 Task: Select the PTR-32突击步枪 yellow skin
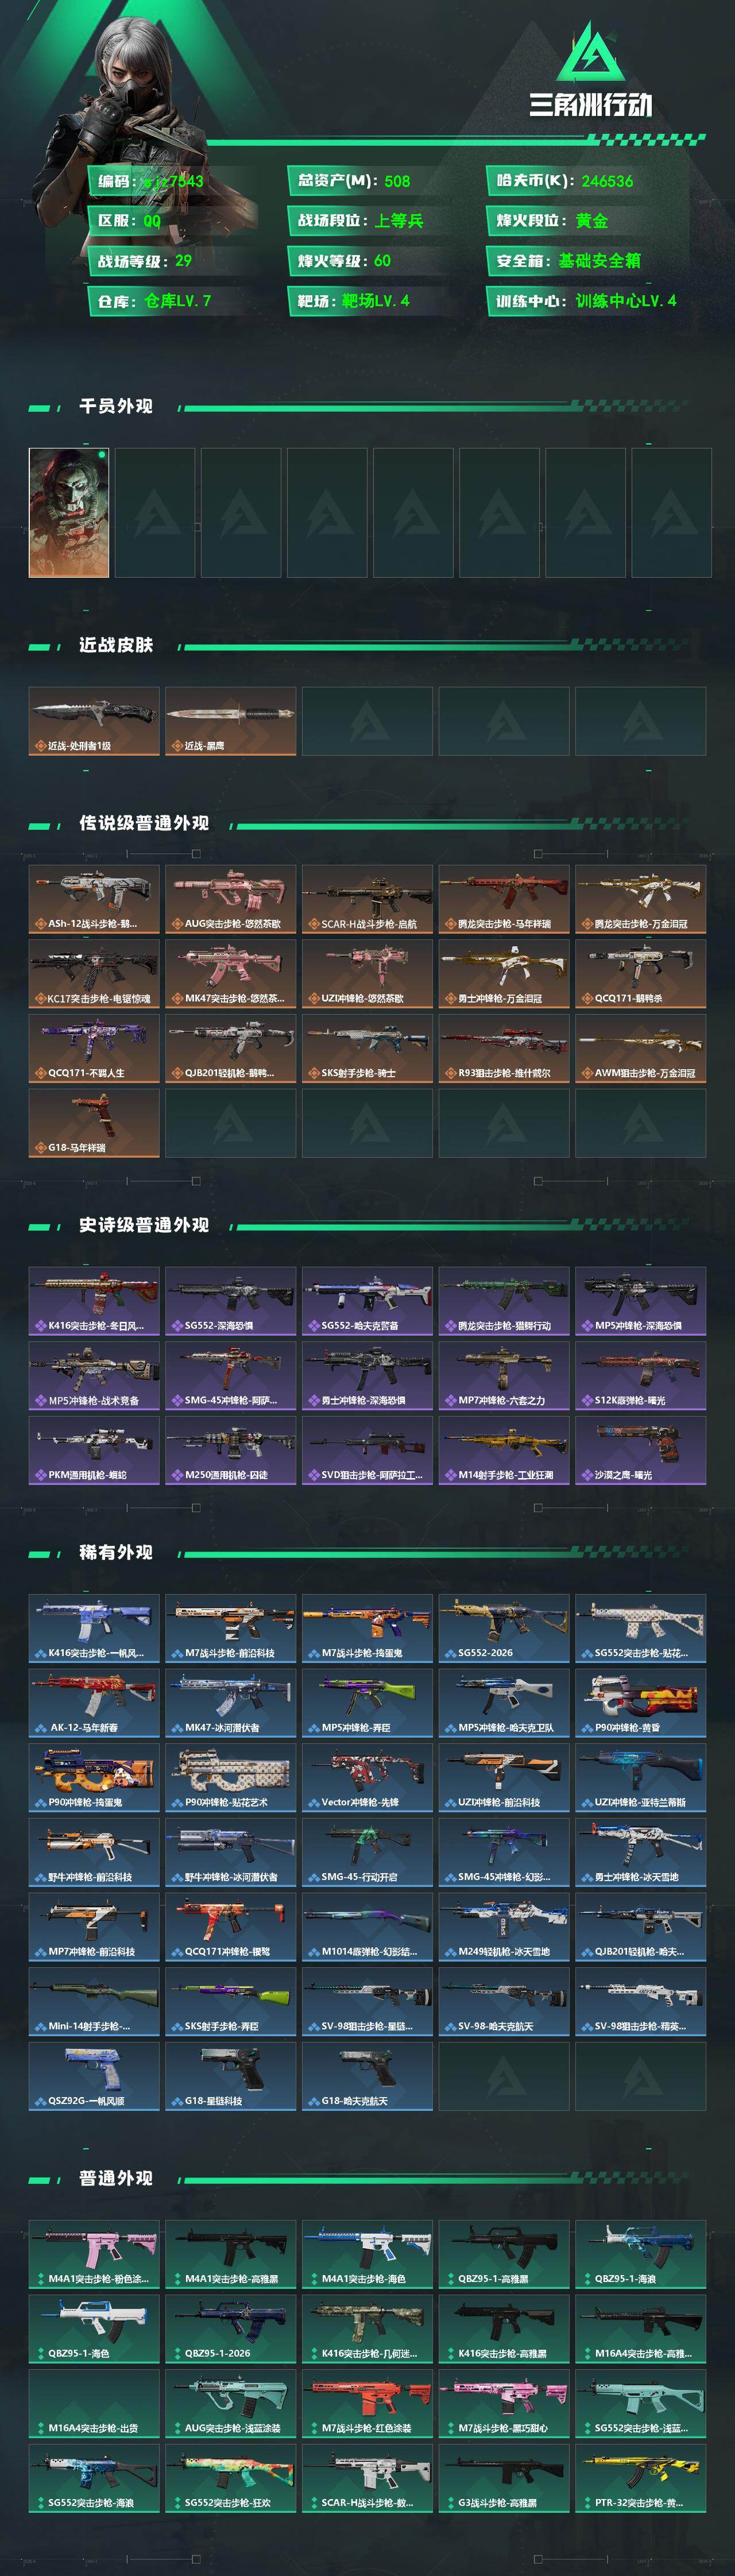coord(641,2478)
